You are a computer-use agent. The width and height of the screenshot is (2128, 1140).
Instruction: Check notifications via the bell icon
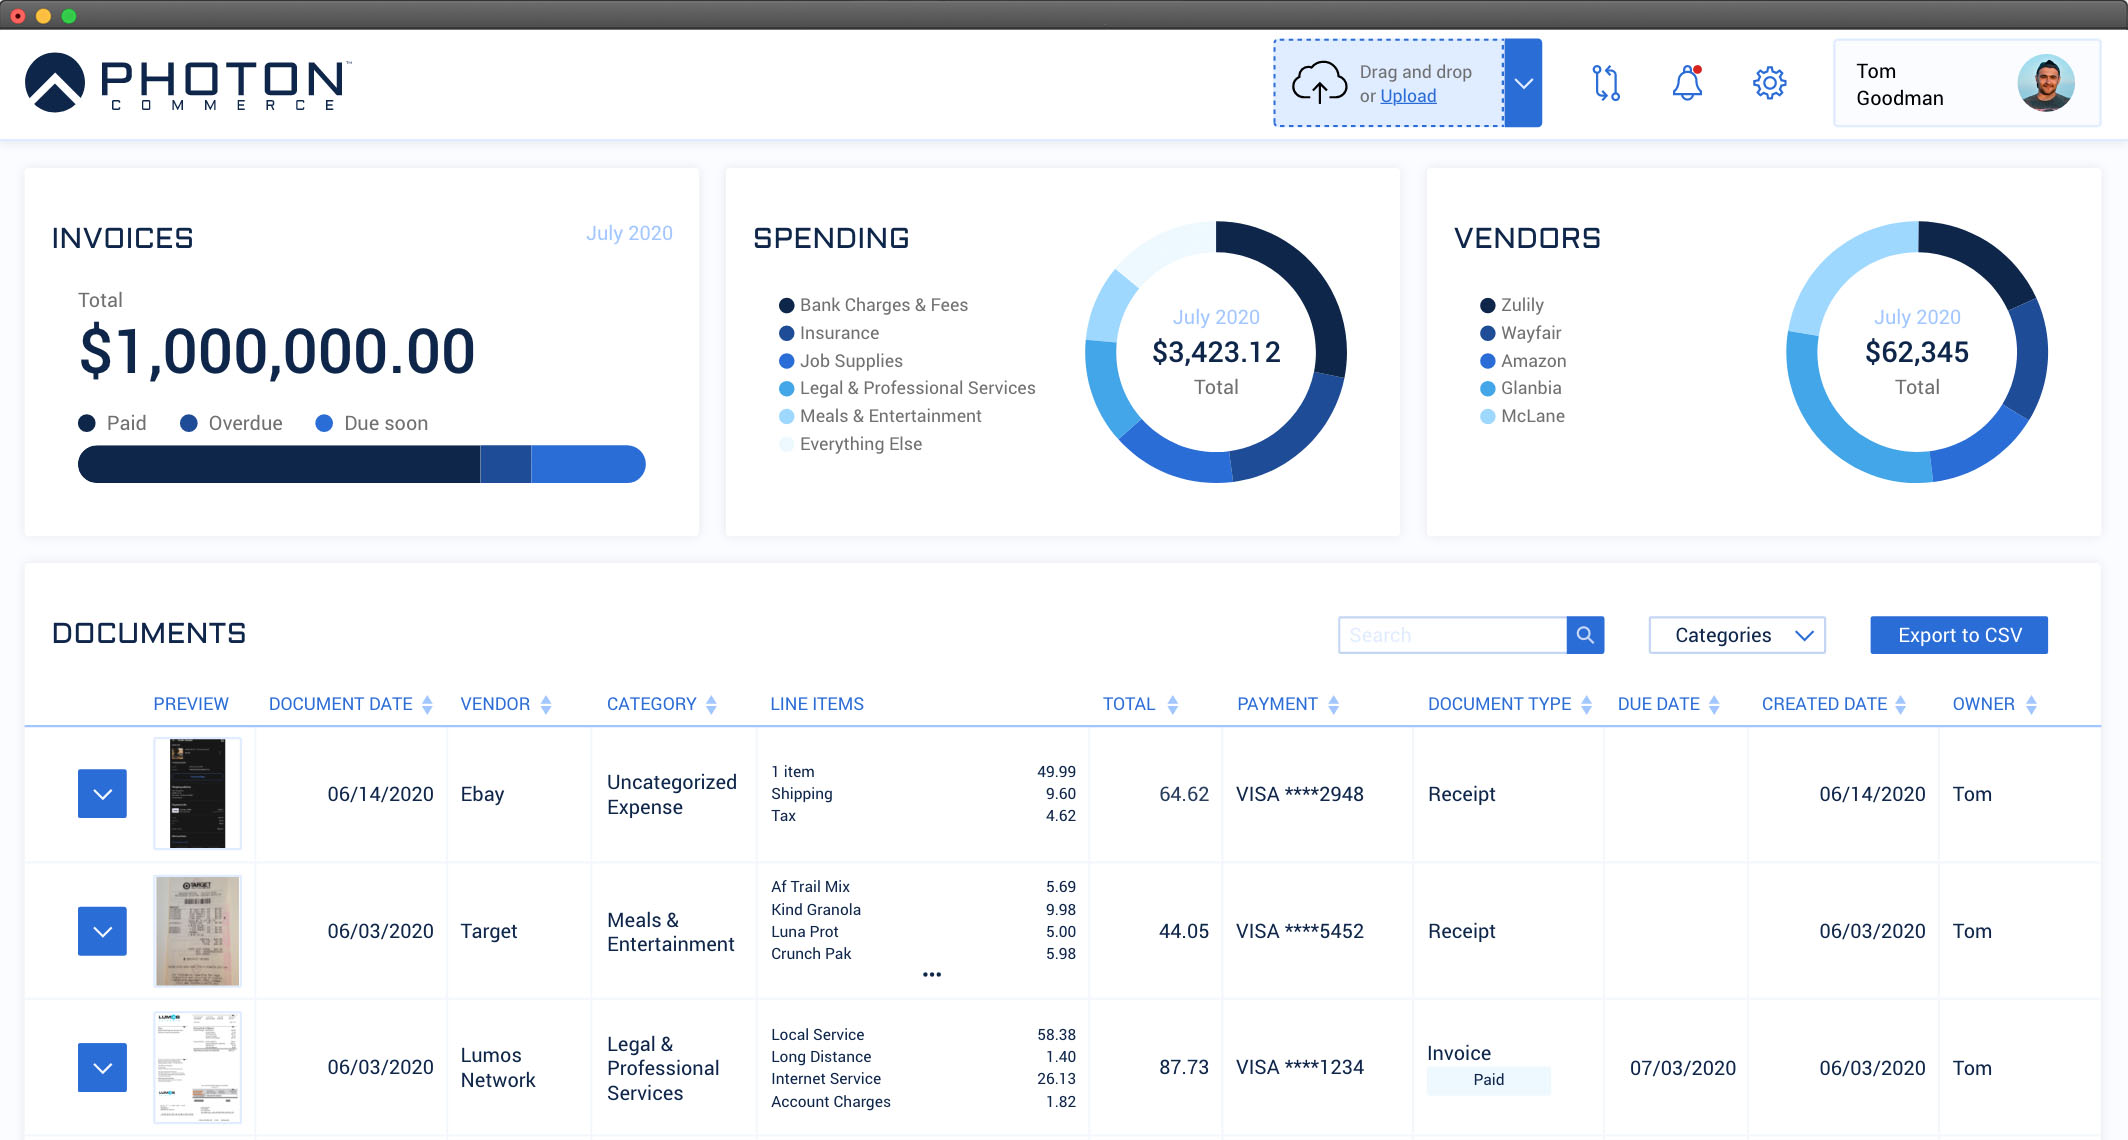point(1687,84)
